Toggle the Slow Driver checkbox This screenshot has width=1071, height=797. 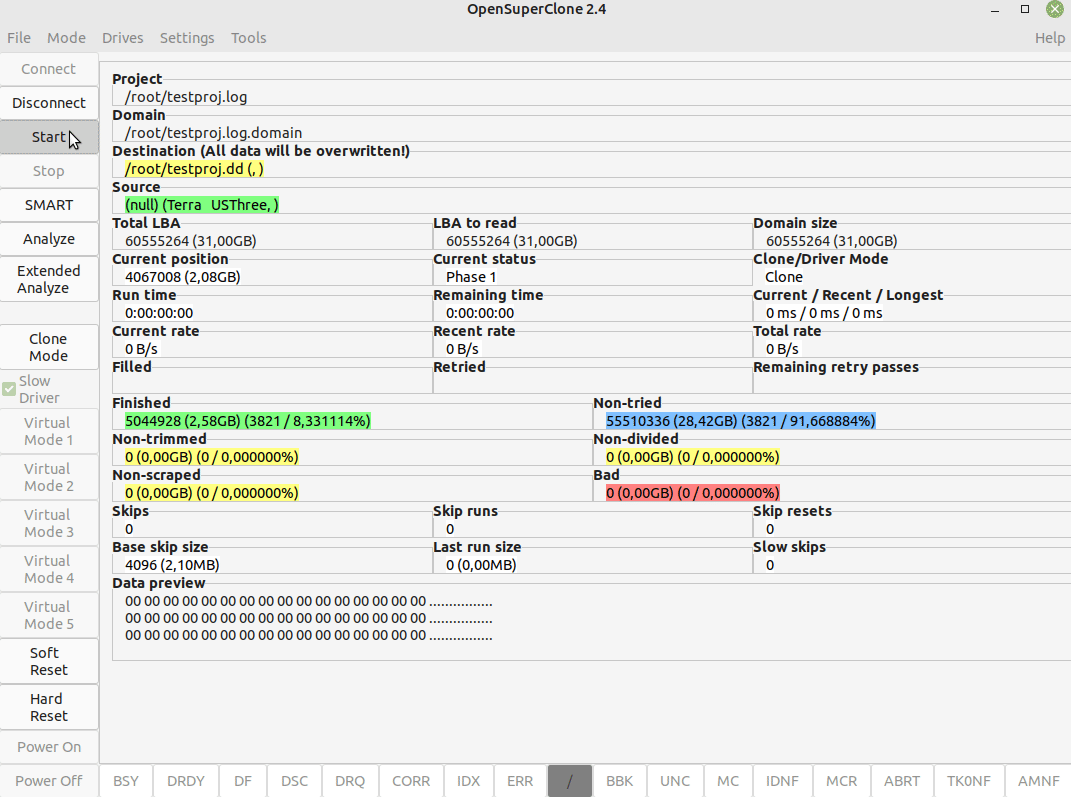[x=9, y=388]
